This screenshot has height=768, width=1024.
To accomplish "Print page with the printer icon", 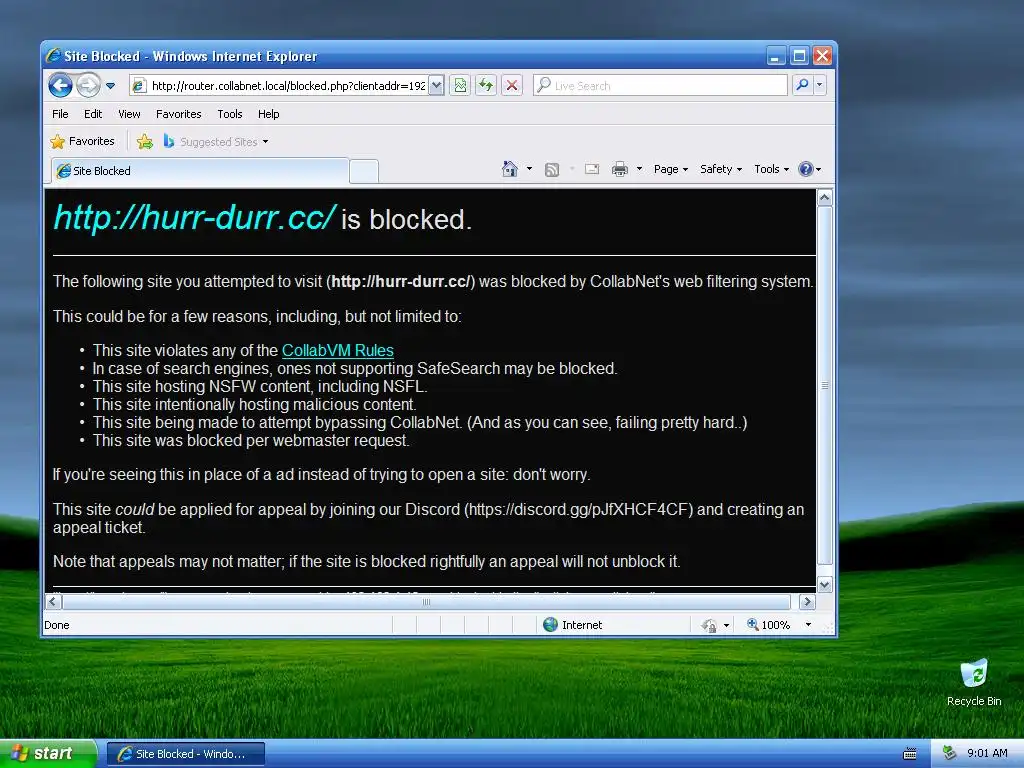I will pos(619,170).
